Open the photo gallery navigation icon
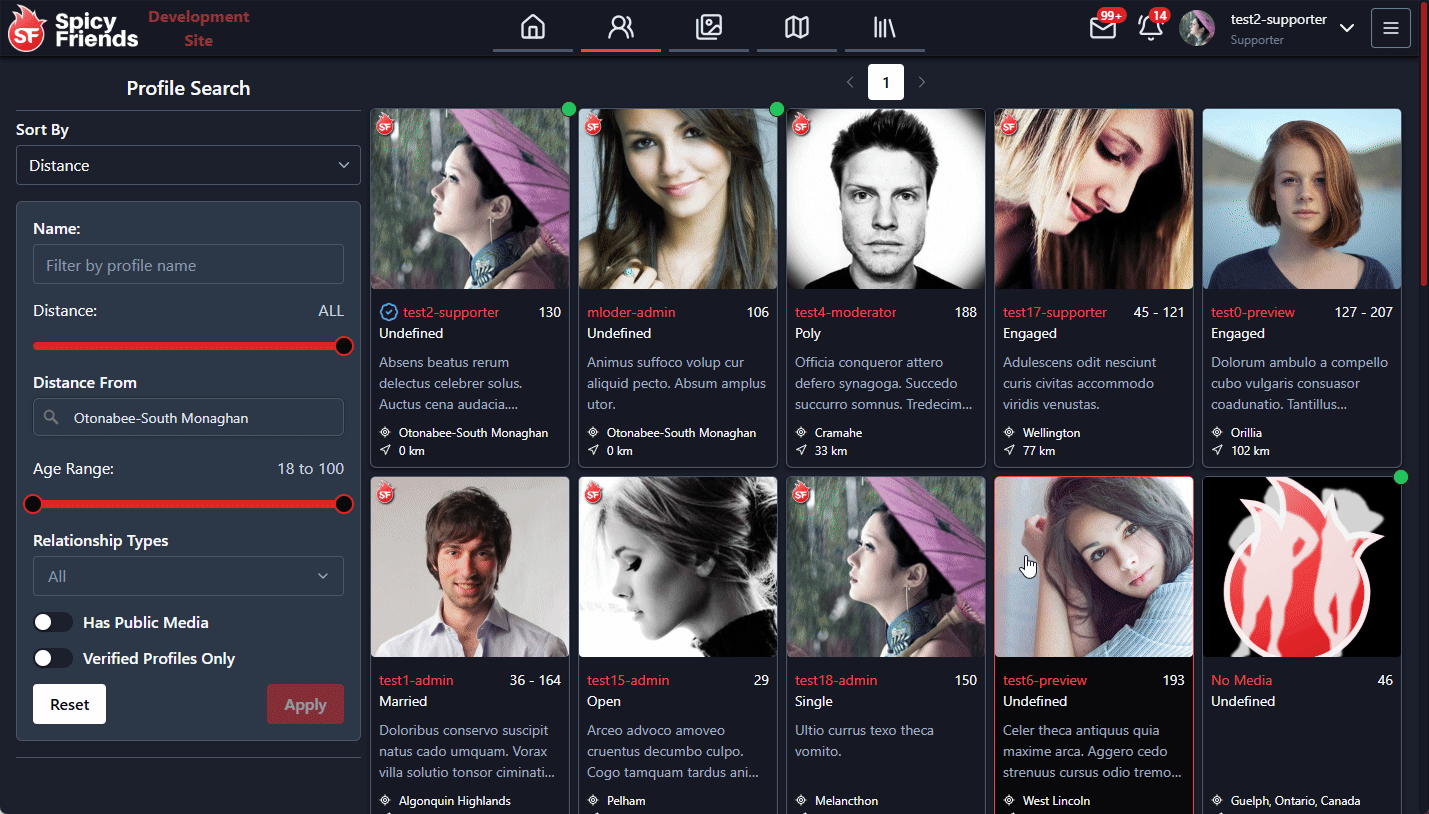1429x814 pixels. pos(708,27)
